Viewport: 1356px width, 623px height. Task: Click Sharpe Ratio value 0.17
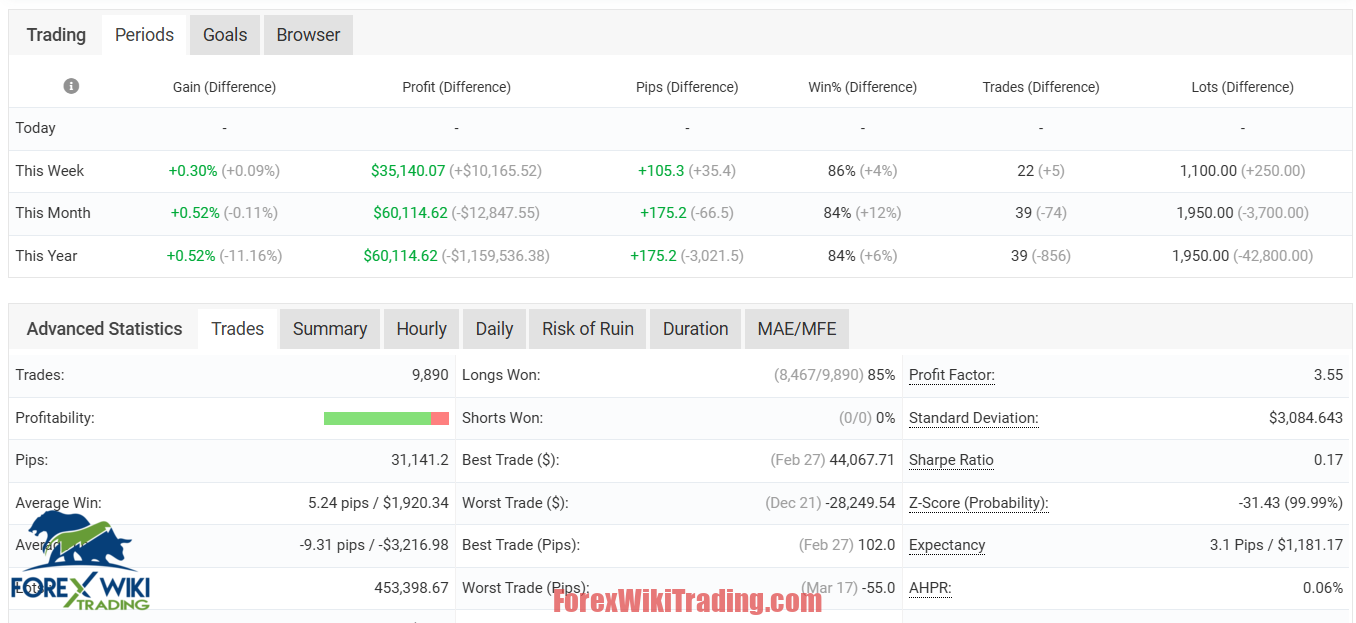[1328, 460]
